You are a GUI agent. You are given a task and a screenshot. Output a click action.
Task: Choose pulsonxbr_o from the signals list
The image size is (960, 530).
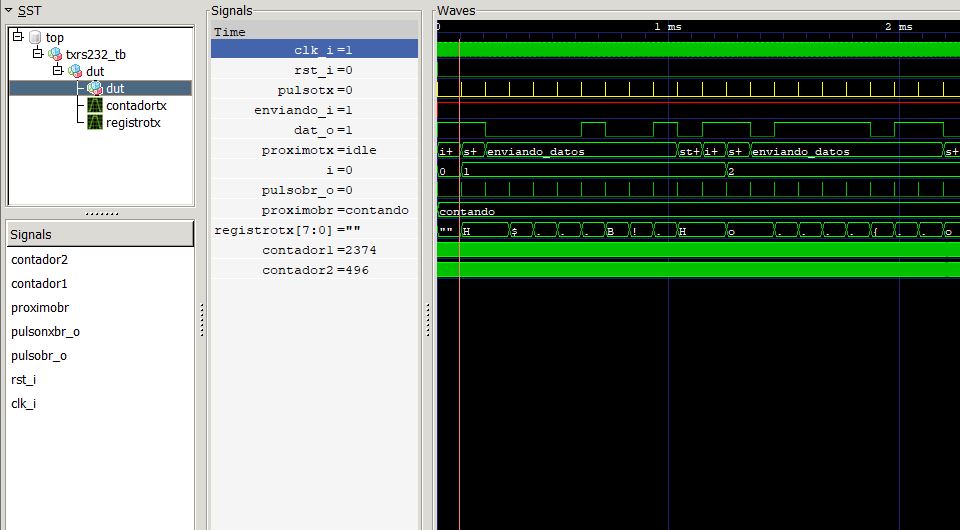pyautogui.click(x=45, y=331)
